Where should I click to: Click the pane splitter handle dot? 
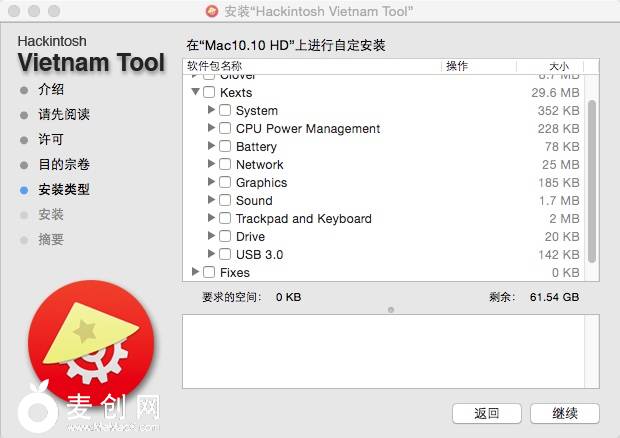click(390, 309)
